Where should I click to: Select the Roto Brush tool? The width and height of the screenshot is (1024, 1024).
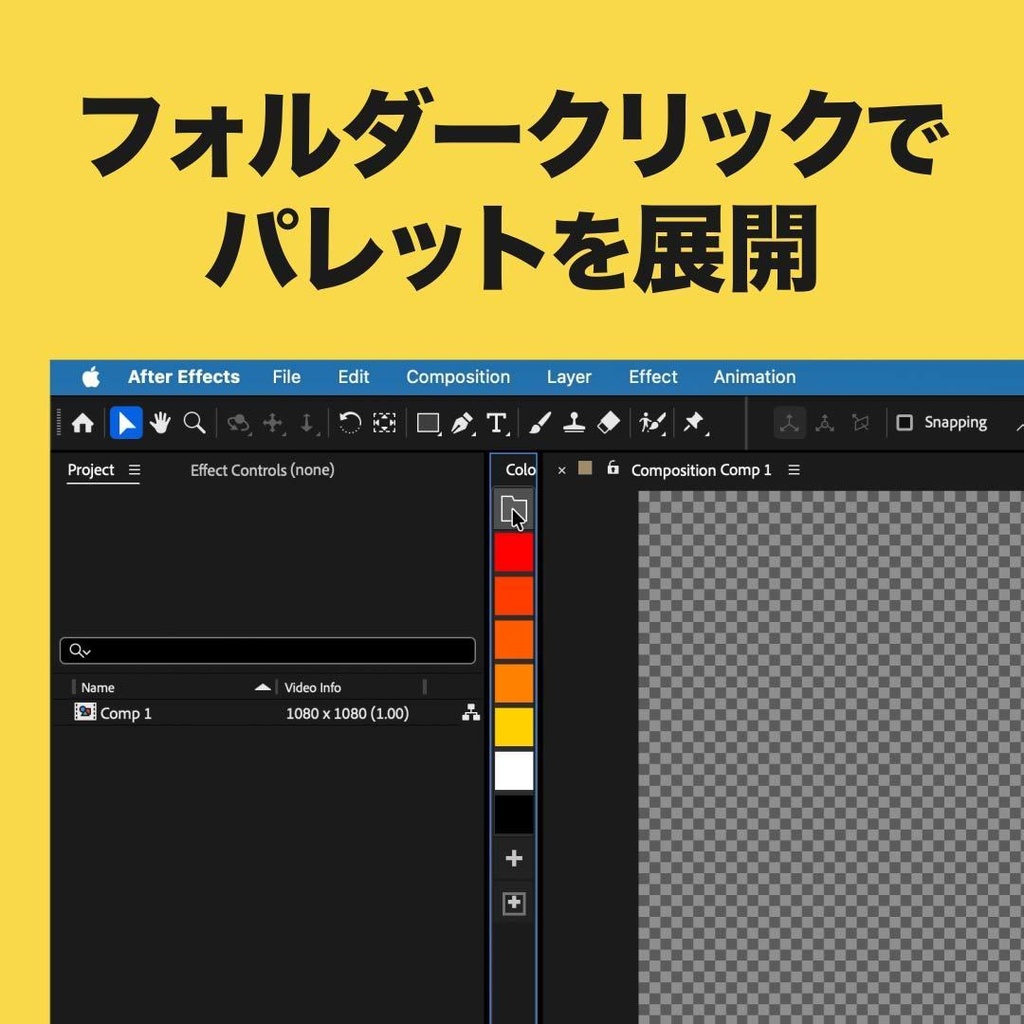coord(651,422)
